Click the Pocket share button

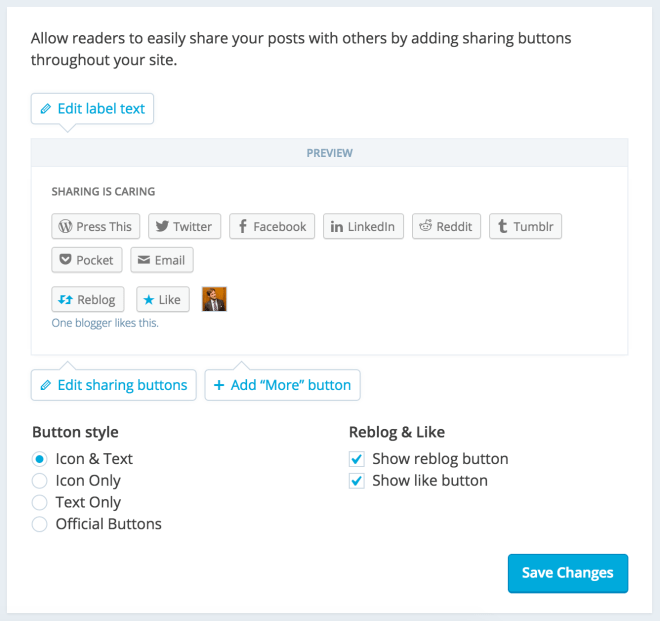(87, 260)
